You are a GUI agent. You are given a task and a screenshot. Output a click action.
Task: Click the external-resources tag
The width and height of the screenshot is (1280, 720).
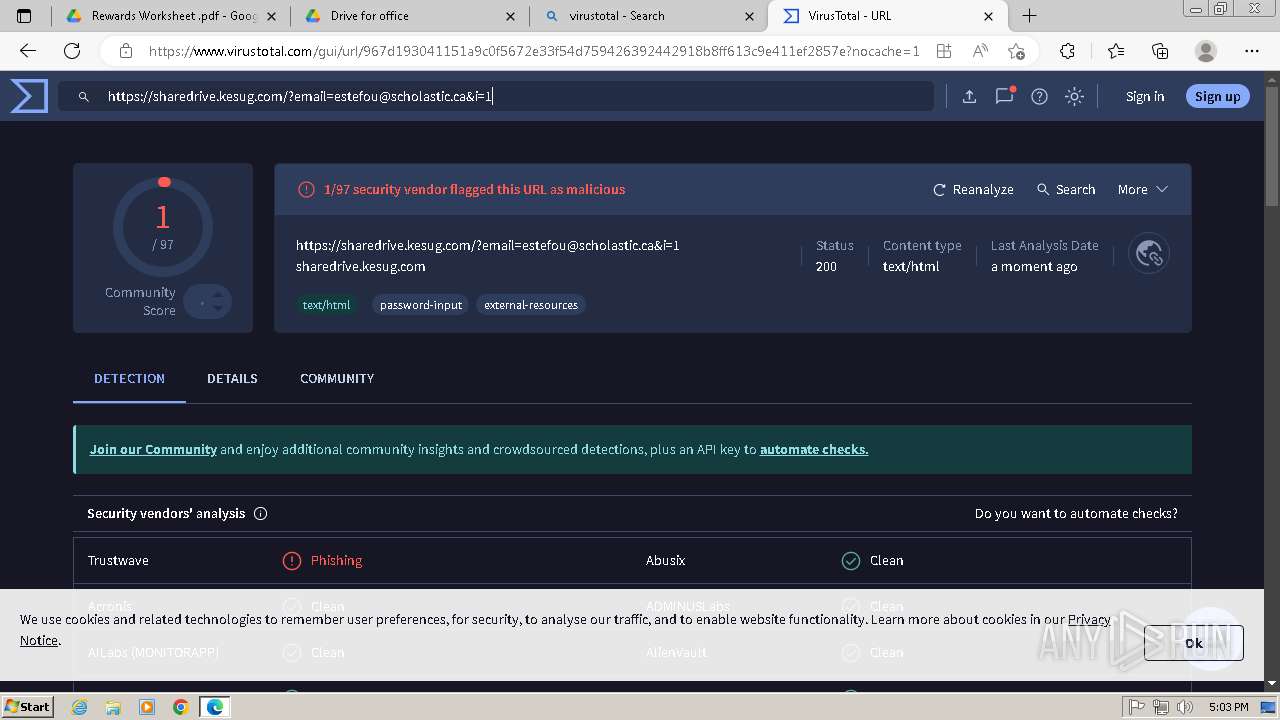(x=531, y=305)
